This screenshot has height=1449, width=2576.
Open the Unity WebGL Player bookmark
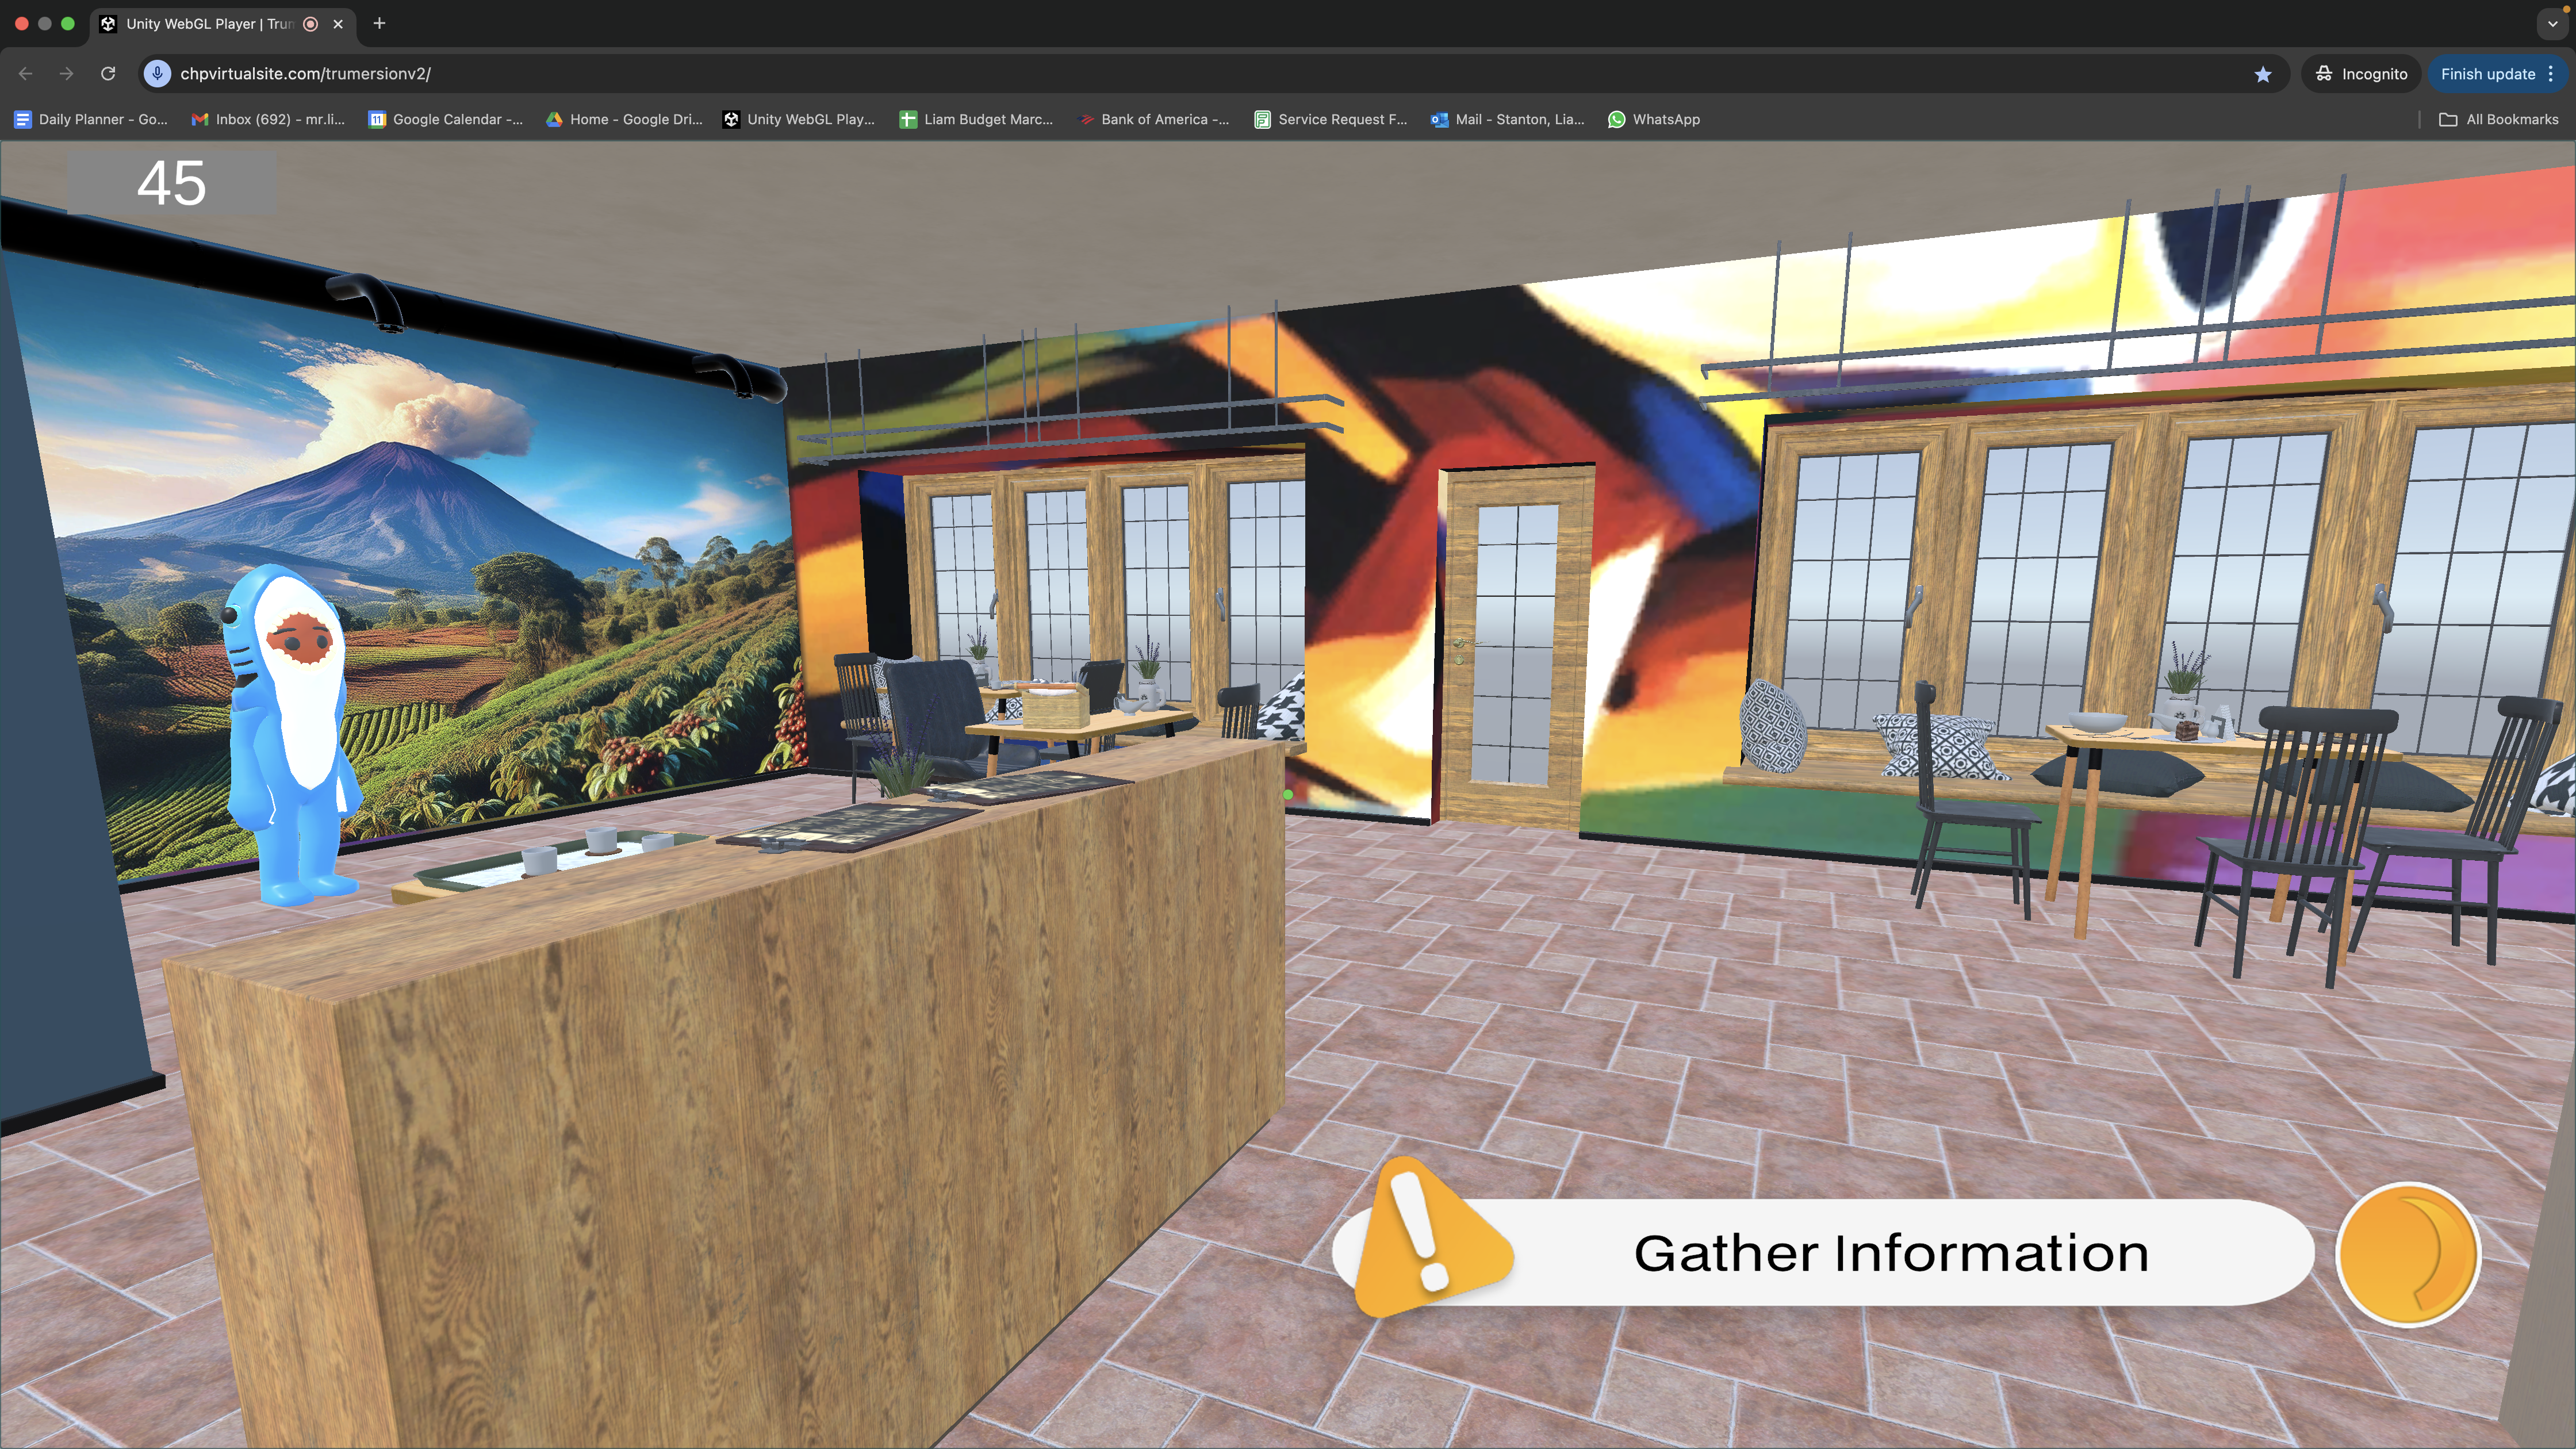[x=799, y=119]
